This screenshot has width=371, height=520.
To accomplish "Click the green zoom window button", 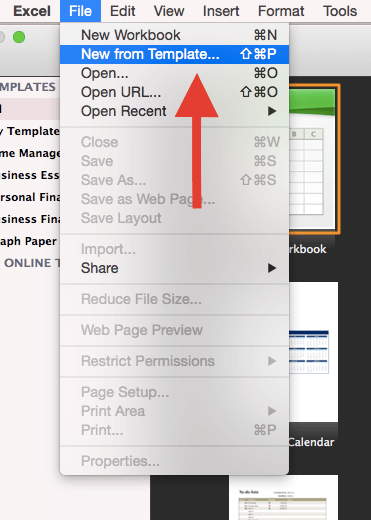I will click(x=19, y=37).
